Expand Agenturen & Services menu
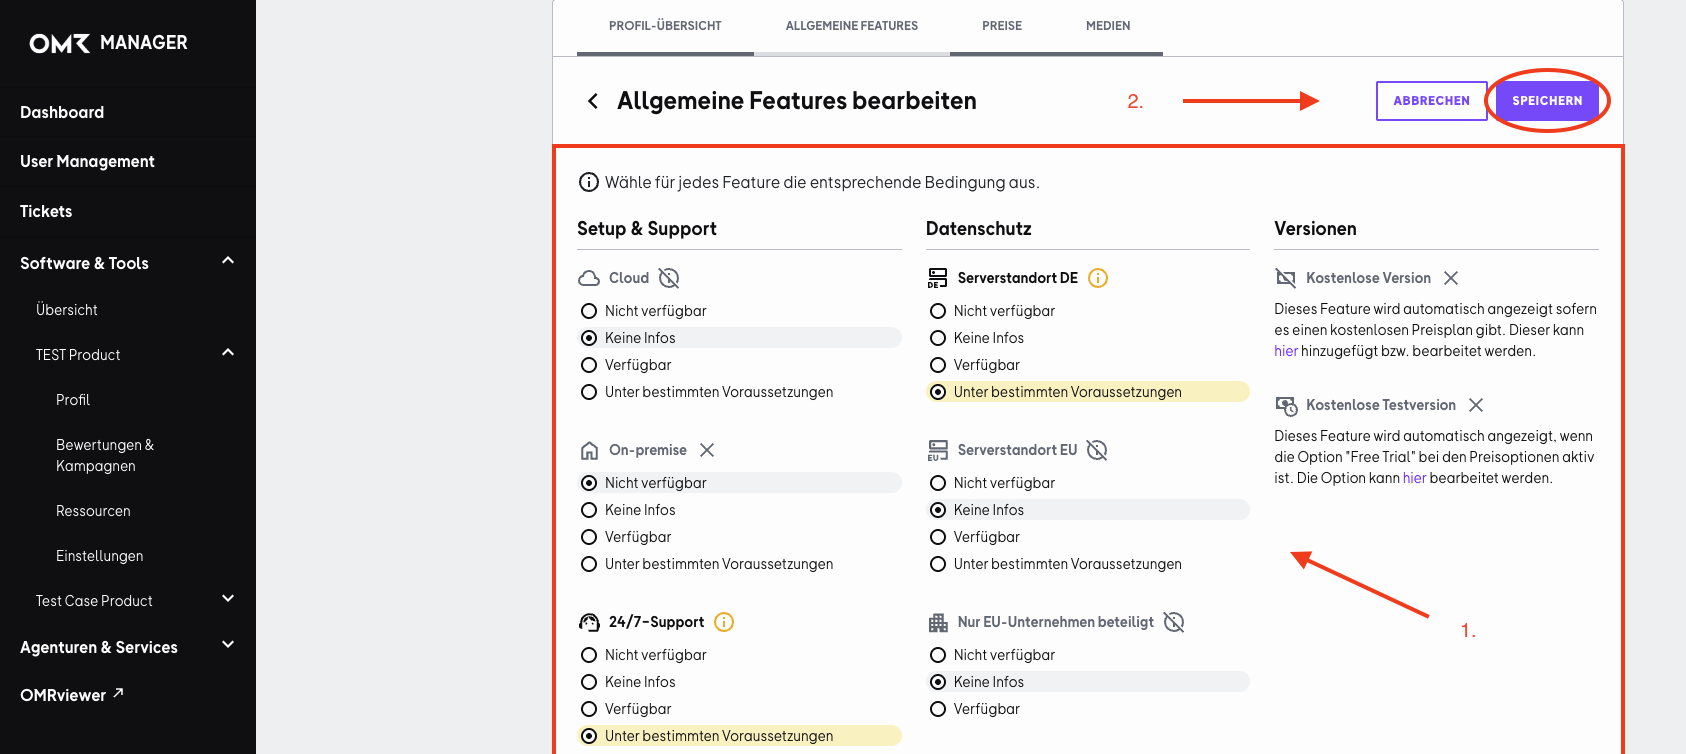Screen dimensions: 1686x754 click(x=228, y=645)
